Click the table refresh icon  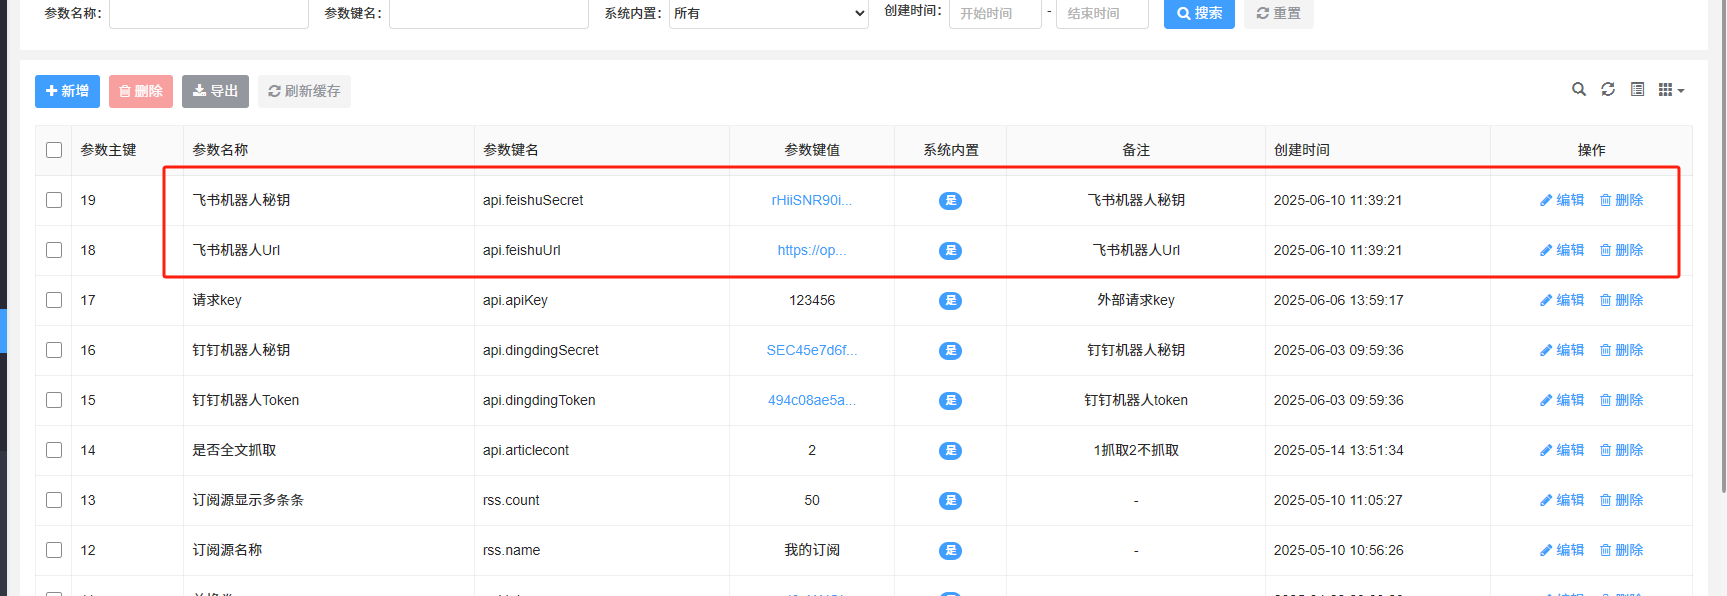coord(1607,90)
